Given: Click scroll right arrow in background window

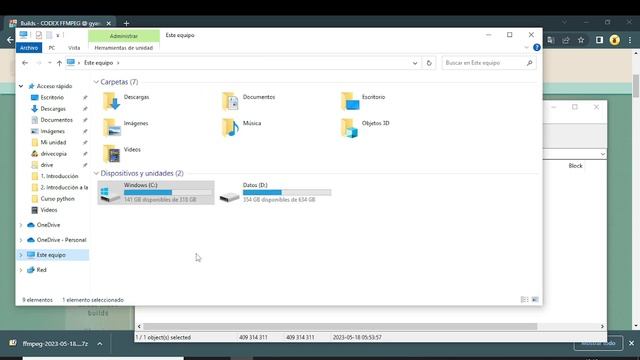Looking at the screenshot, I should 602,327.
